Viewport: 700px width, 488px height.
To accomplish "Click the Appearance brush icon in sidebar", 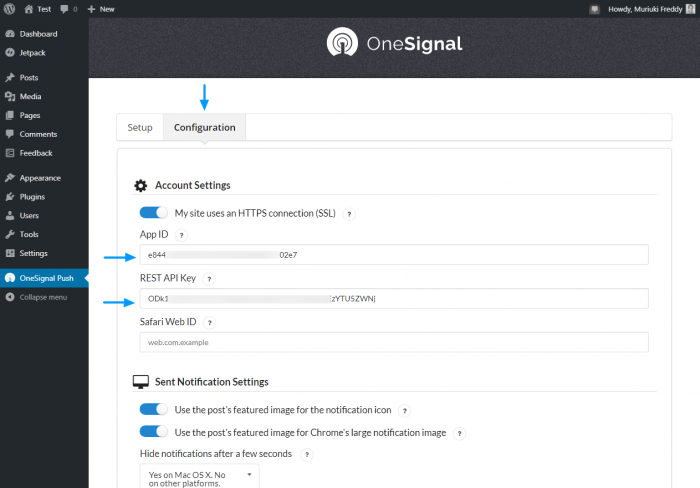I will [x=10, y=178].
